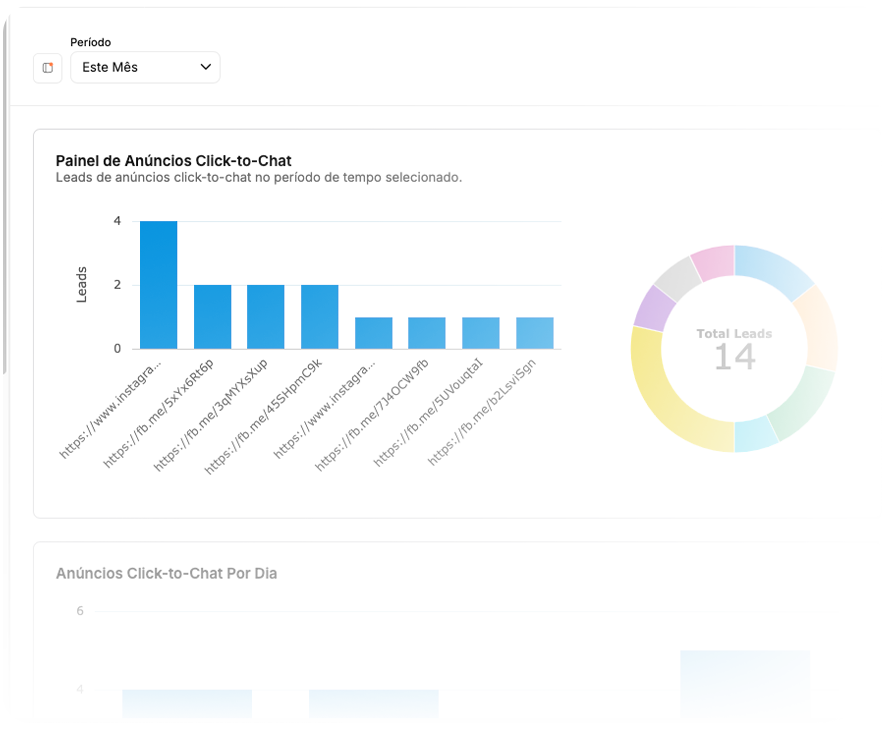Image resolution: width=886 pixels, height=729 pixels.
Task: Click the sidebar panel toggle icon
Action: (x=47, y=68)
